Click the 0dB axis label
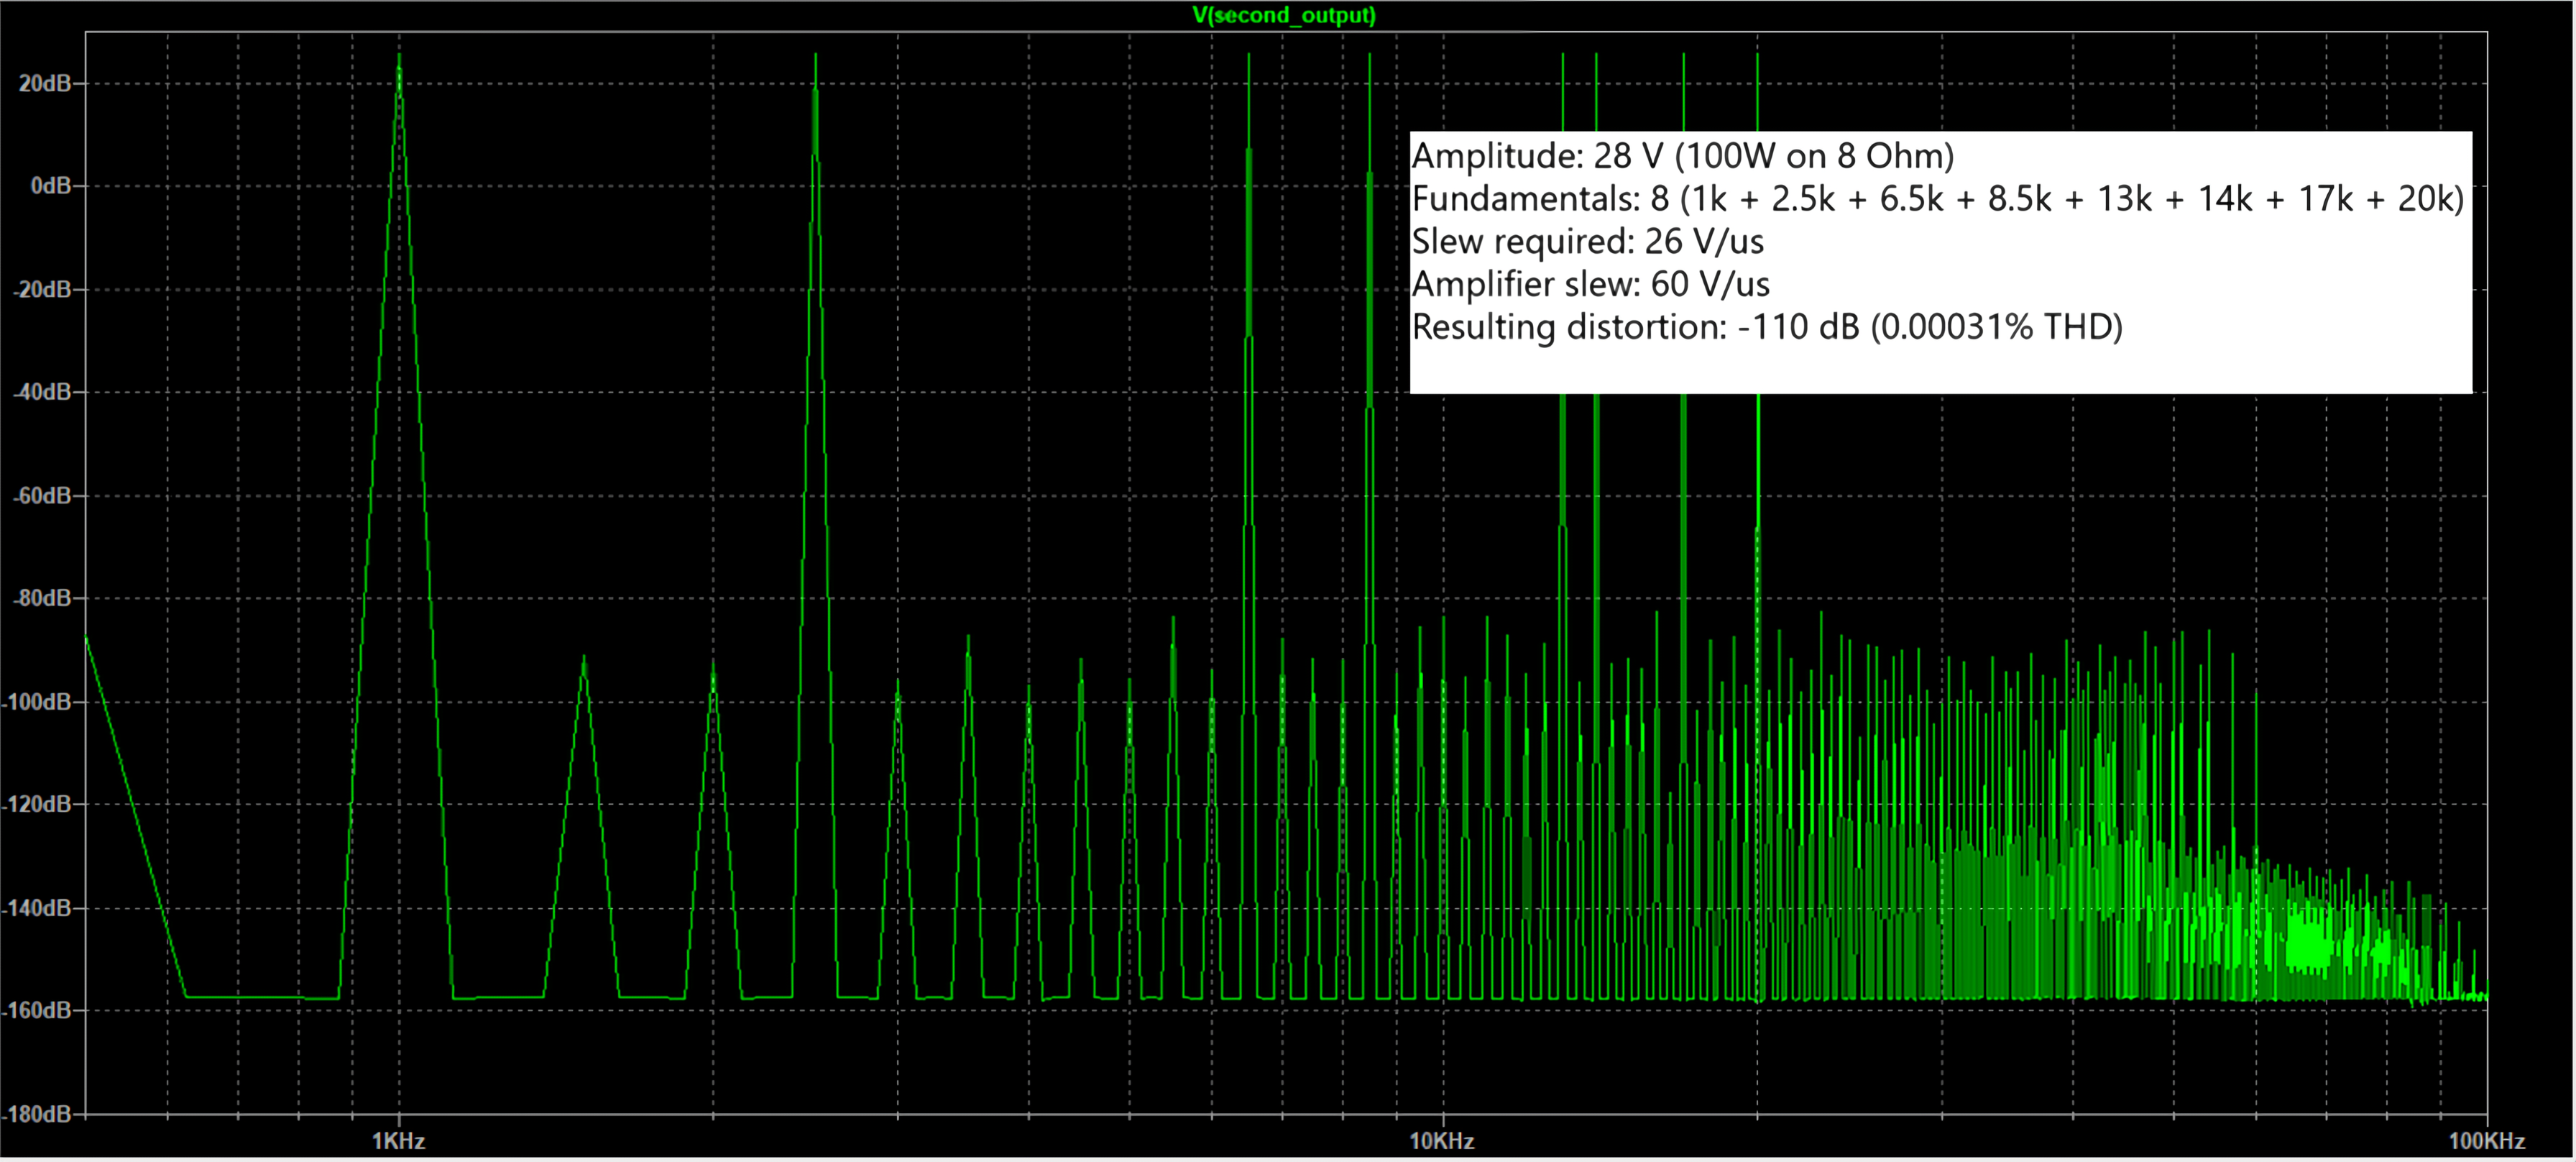2576x1162 pixels. 50,186
